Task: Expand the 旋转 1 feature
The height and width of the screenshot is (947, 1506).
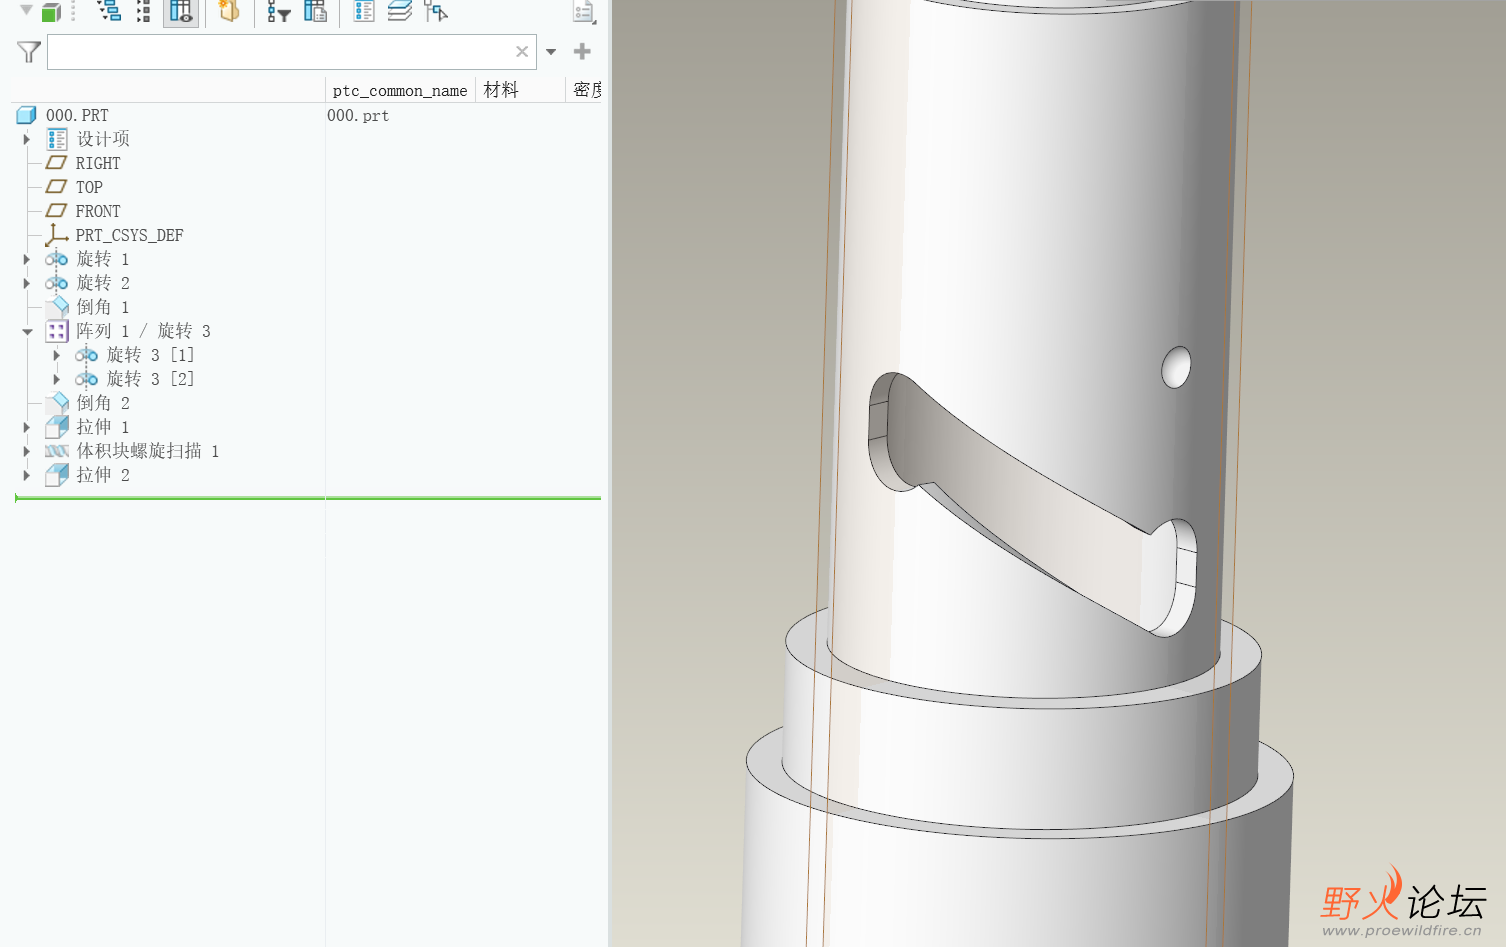Action: click(x=27, y=259)
